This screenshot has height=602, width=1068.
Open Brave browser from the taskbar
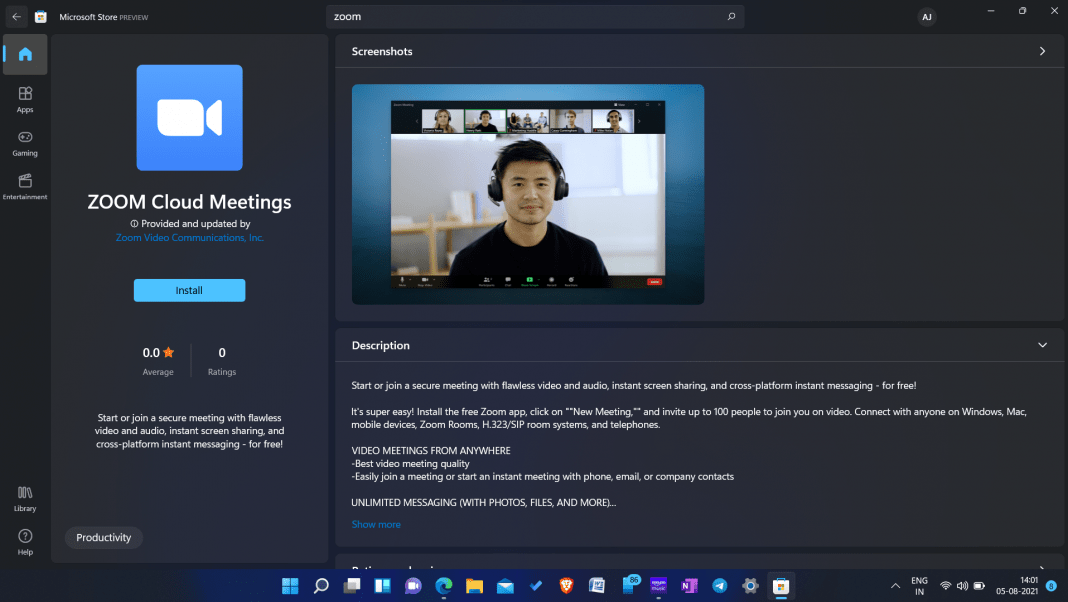point(566,586)
